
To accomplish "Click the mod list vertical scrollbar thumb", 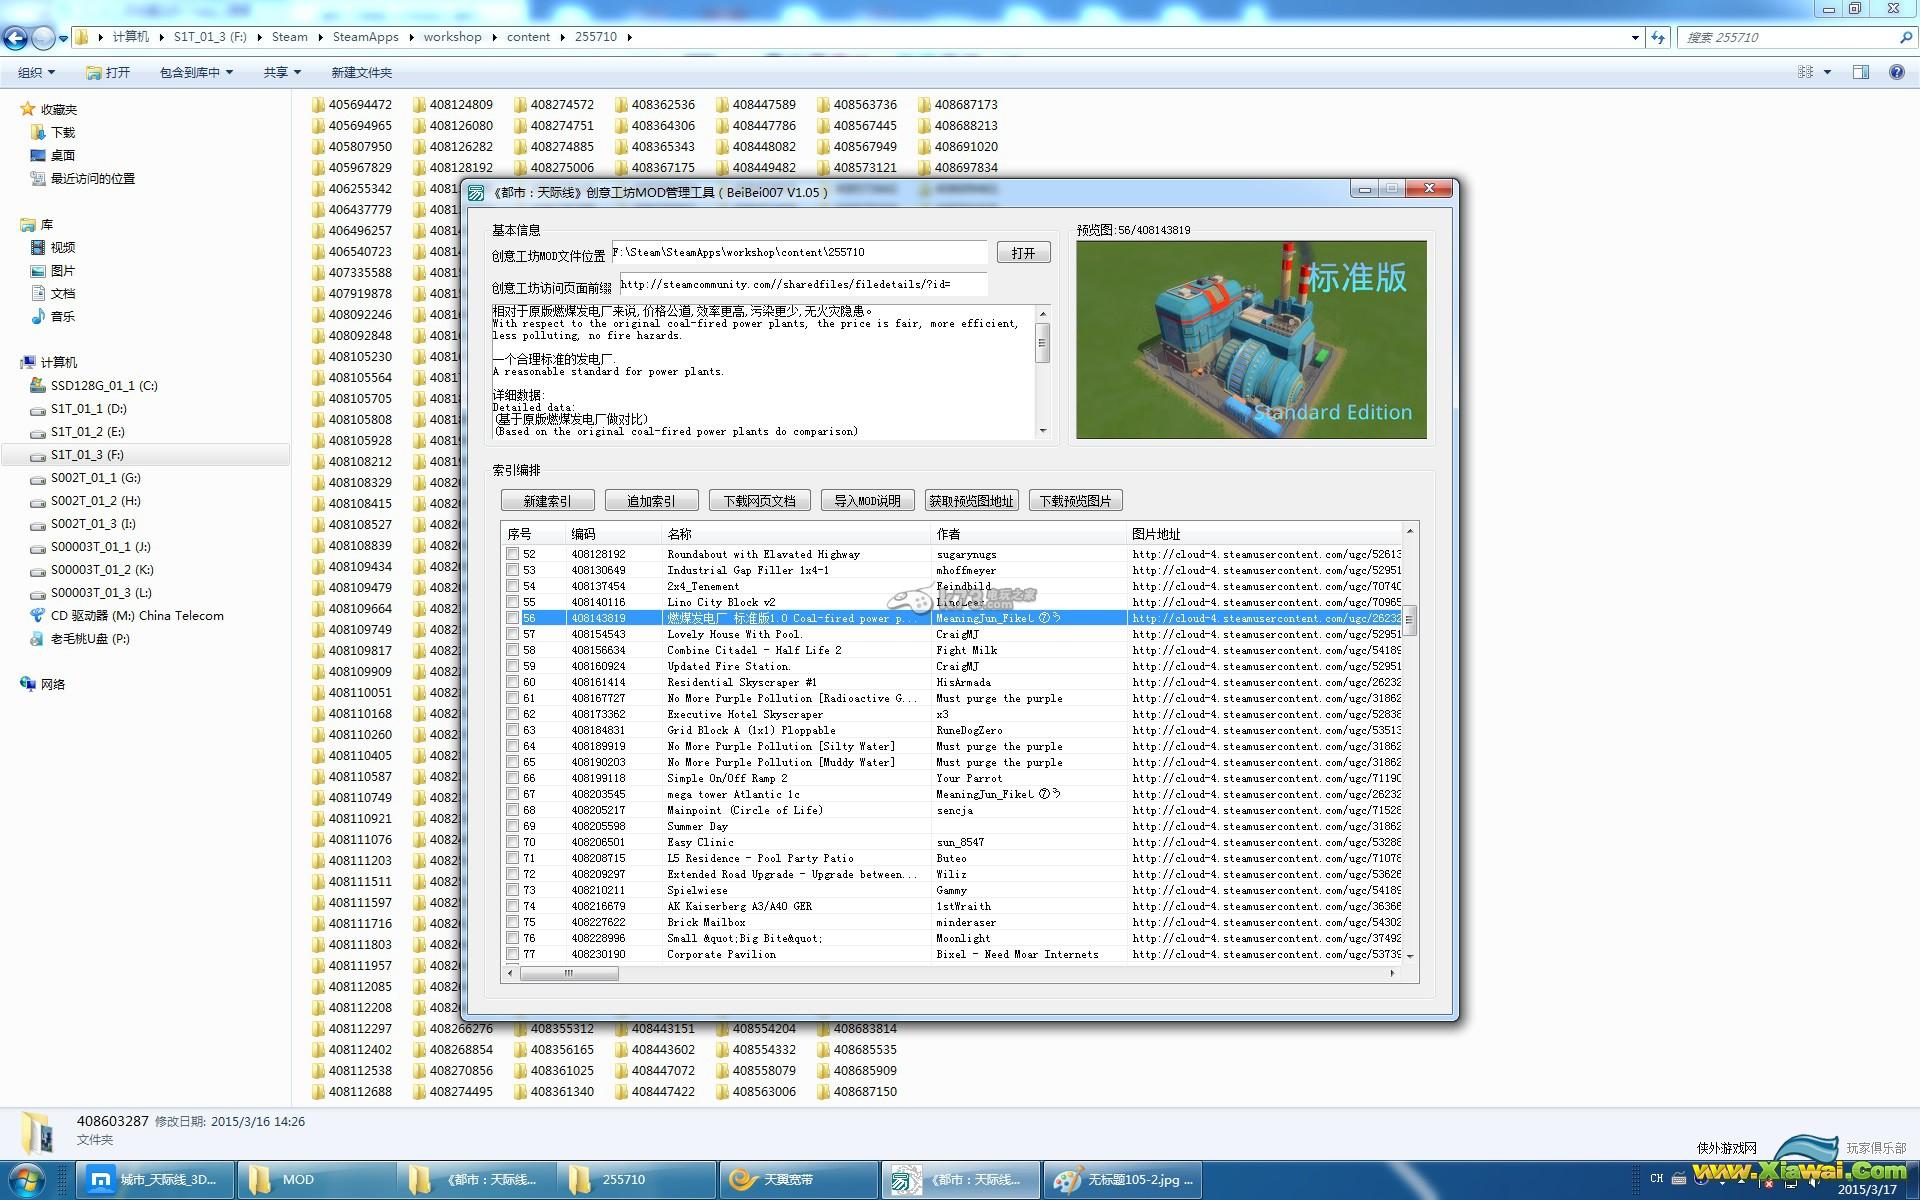I will click(1409, 620).
